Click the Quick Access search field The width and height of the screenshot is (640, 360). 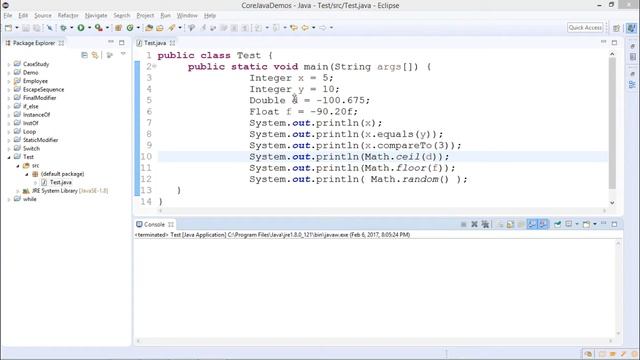coord(585,27)
